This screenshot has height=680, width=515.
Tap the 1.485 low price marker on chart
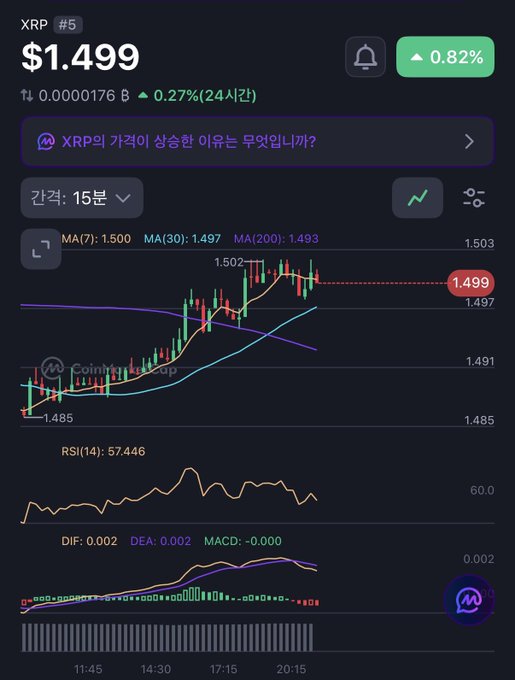[58, 418]
